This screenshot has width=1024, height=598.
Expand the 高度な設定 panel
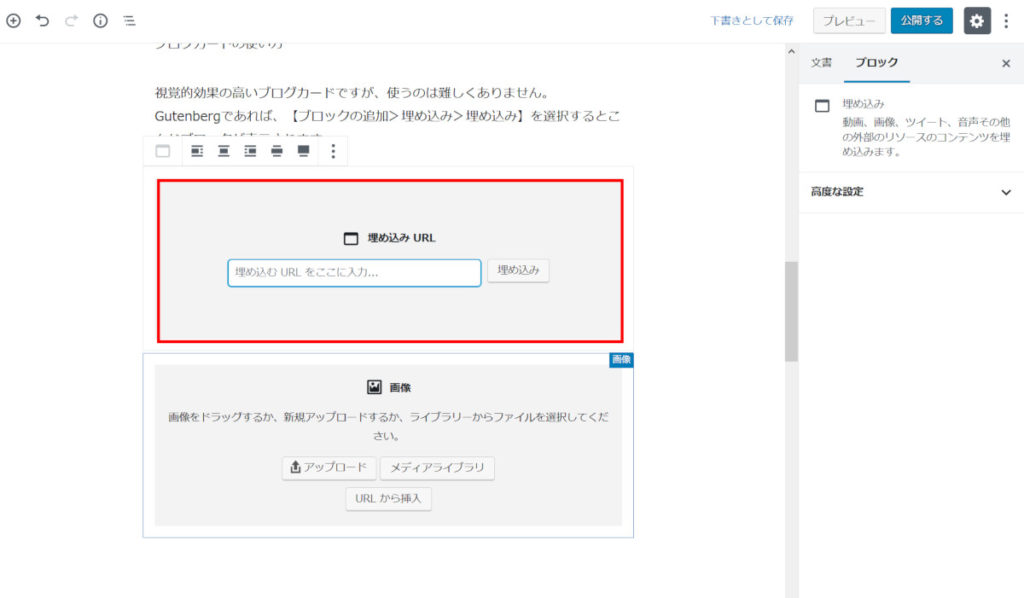point(911,192)
